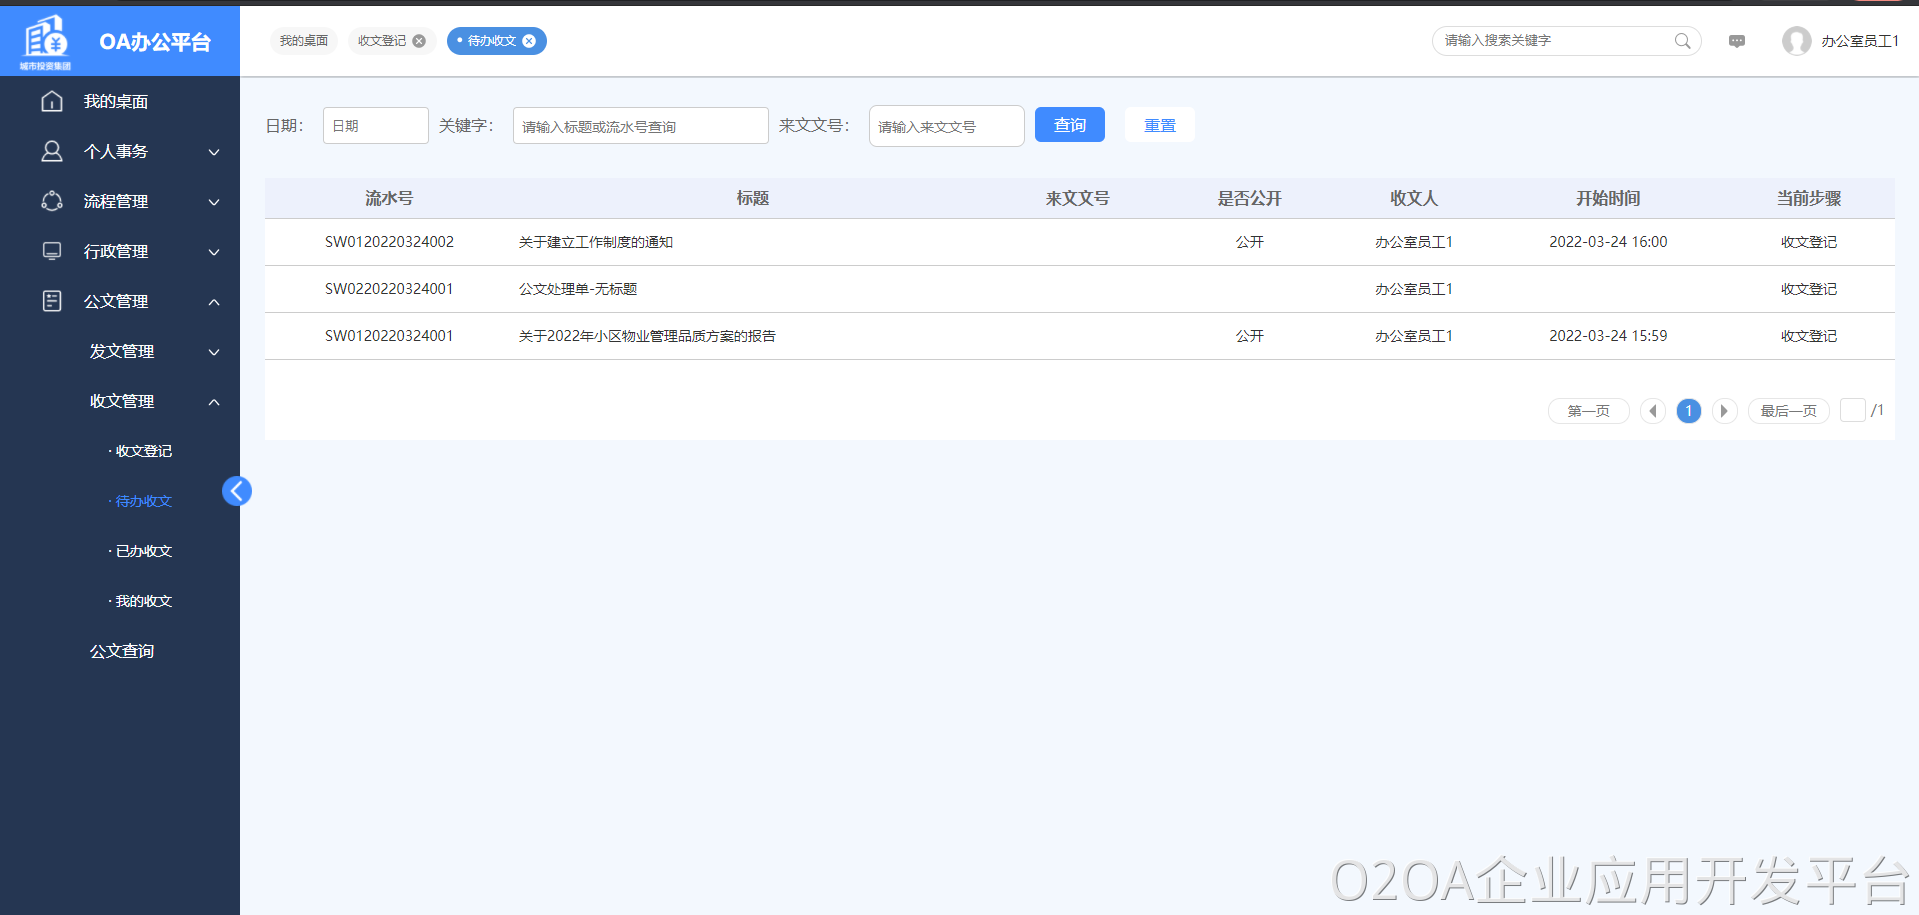The image size is (1919, 915).
Task: Click the OA办公平台 logo icon
Action: click(x=46, y=41)
